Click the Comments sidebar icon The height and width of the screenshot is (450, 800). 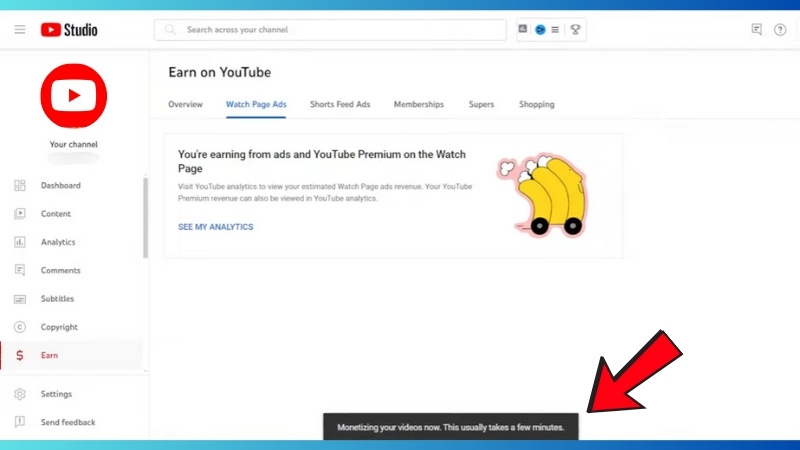(20, 270)
